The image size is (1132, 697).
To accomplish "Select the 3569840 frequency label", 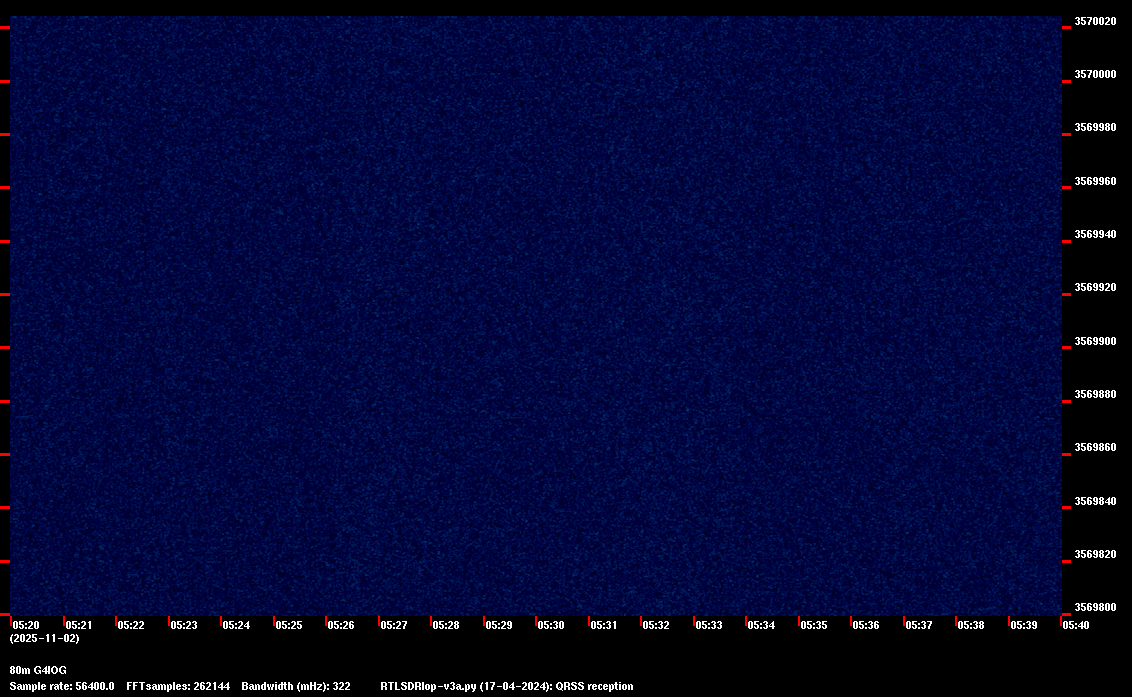I will point(1095,501).
